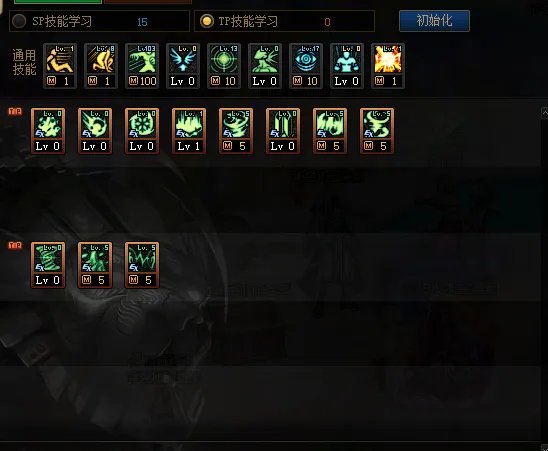Select the SP技能学习 radio button

19,21
